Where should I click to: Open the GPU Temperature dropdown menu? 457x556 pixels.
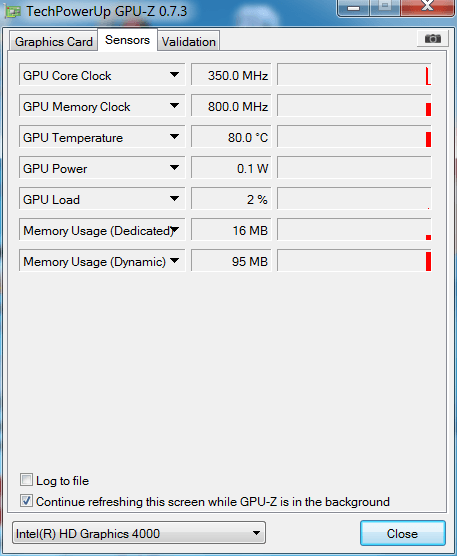[x=174, y=137]
